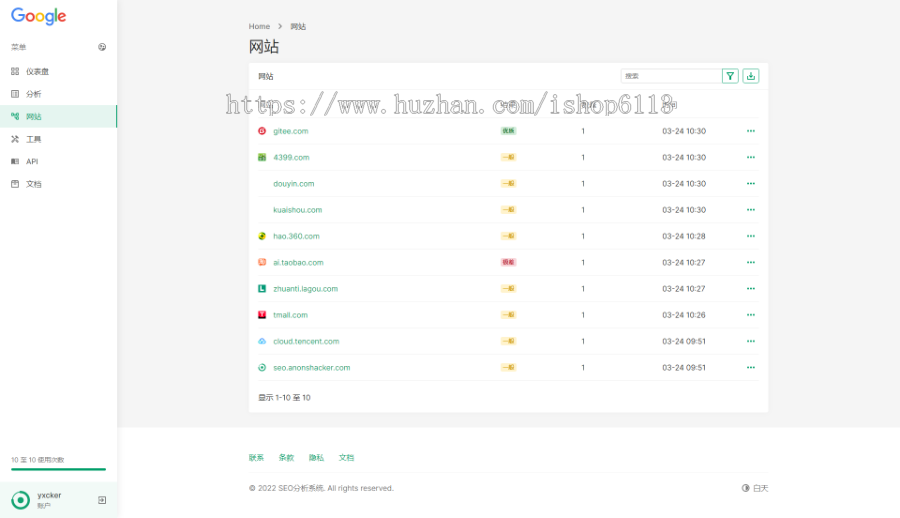
Task: Click the cloud.tencent.com favicon
Action: point(262,341)
